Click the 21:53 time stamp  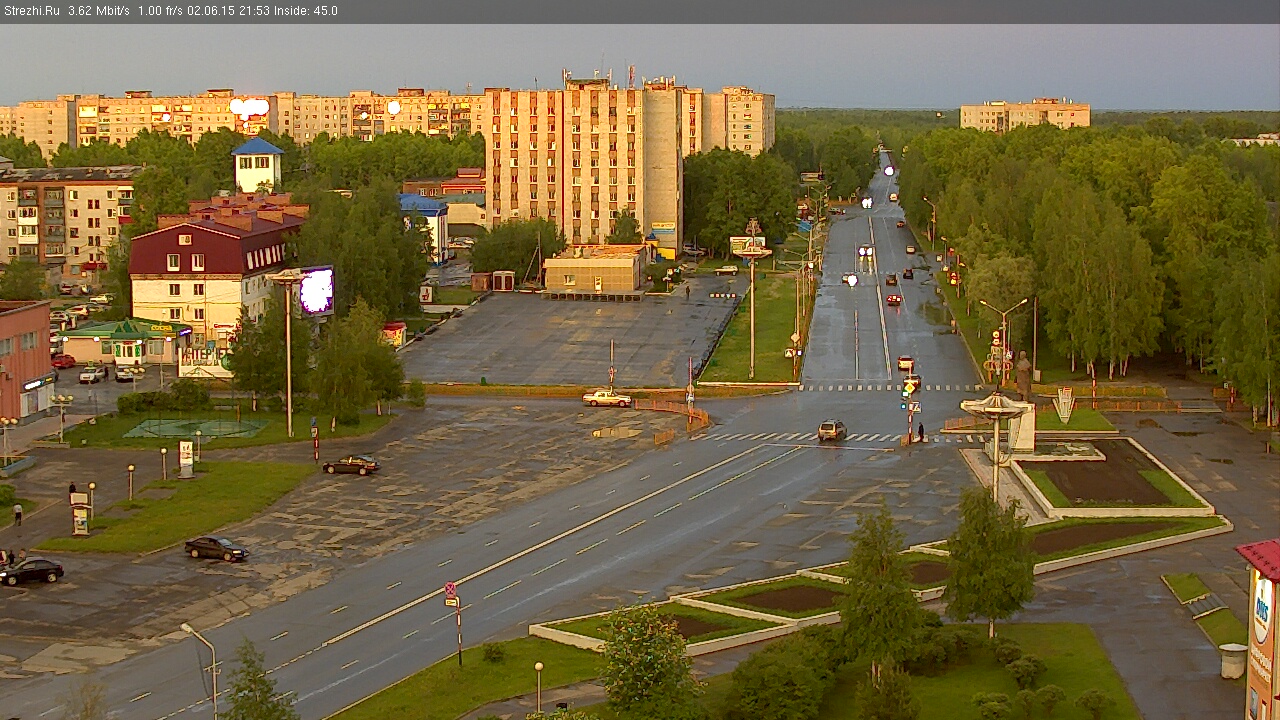[x=252, y=11]
